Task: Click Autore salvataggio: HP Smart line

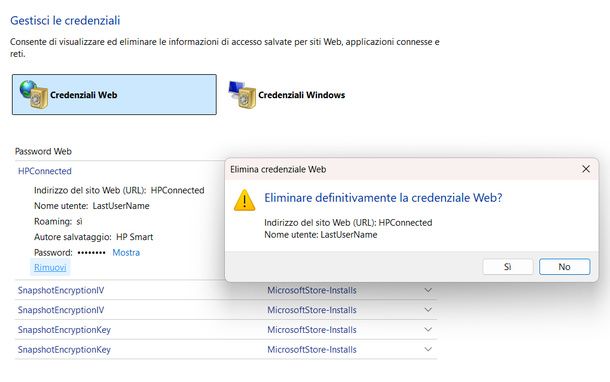Action: (94, 237)
